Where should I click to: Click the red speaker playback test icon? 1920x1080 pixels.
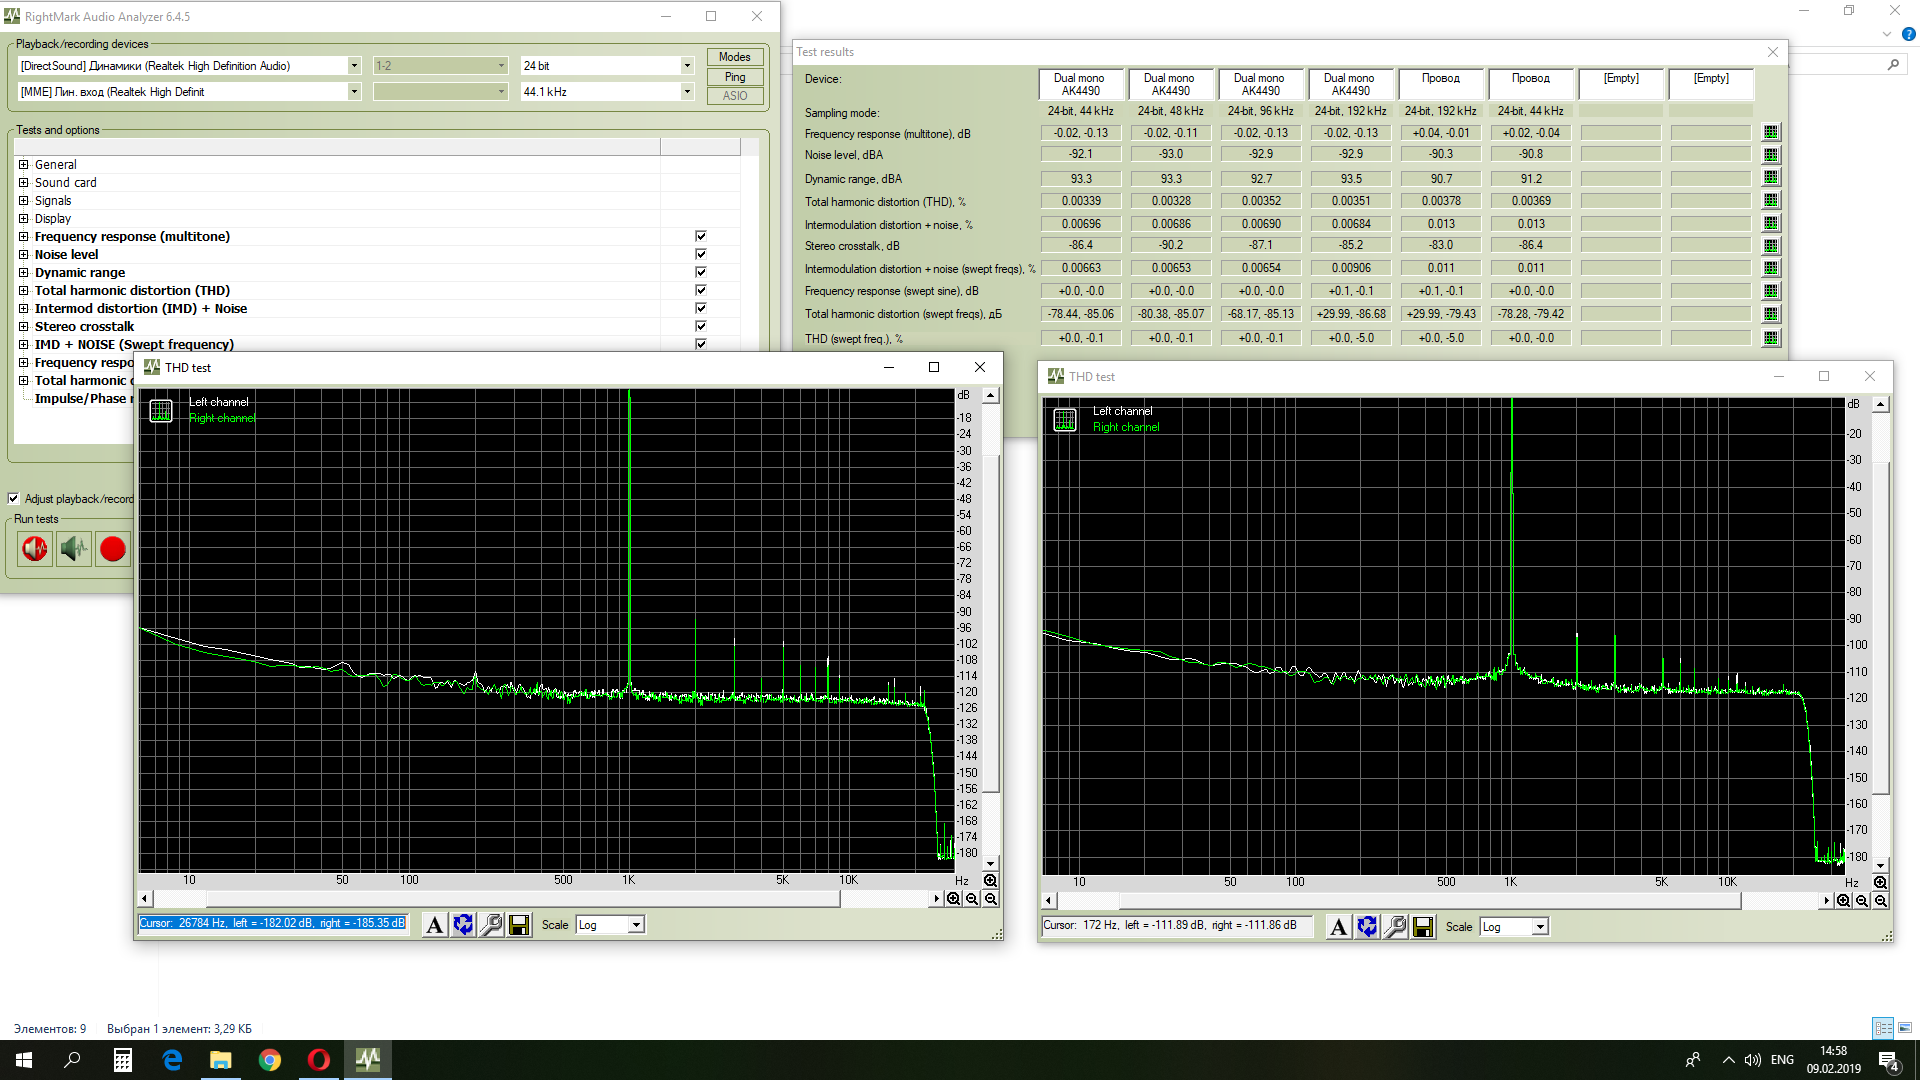tap(35, 549)
